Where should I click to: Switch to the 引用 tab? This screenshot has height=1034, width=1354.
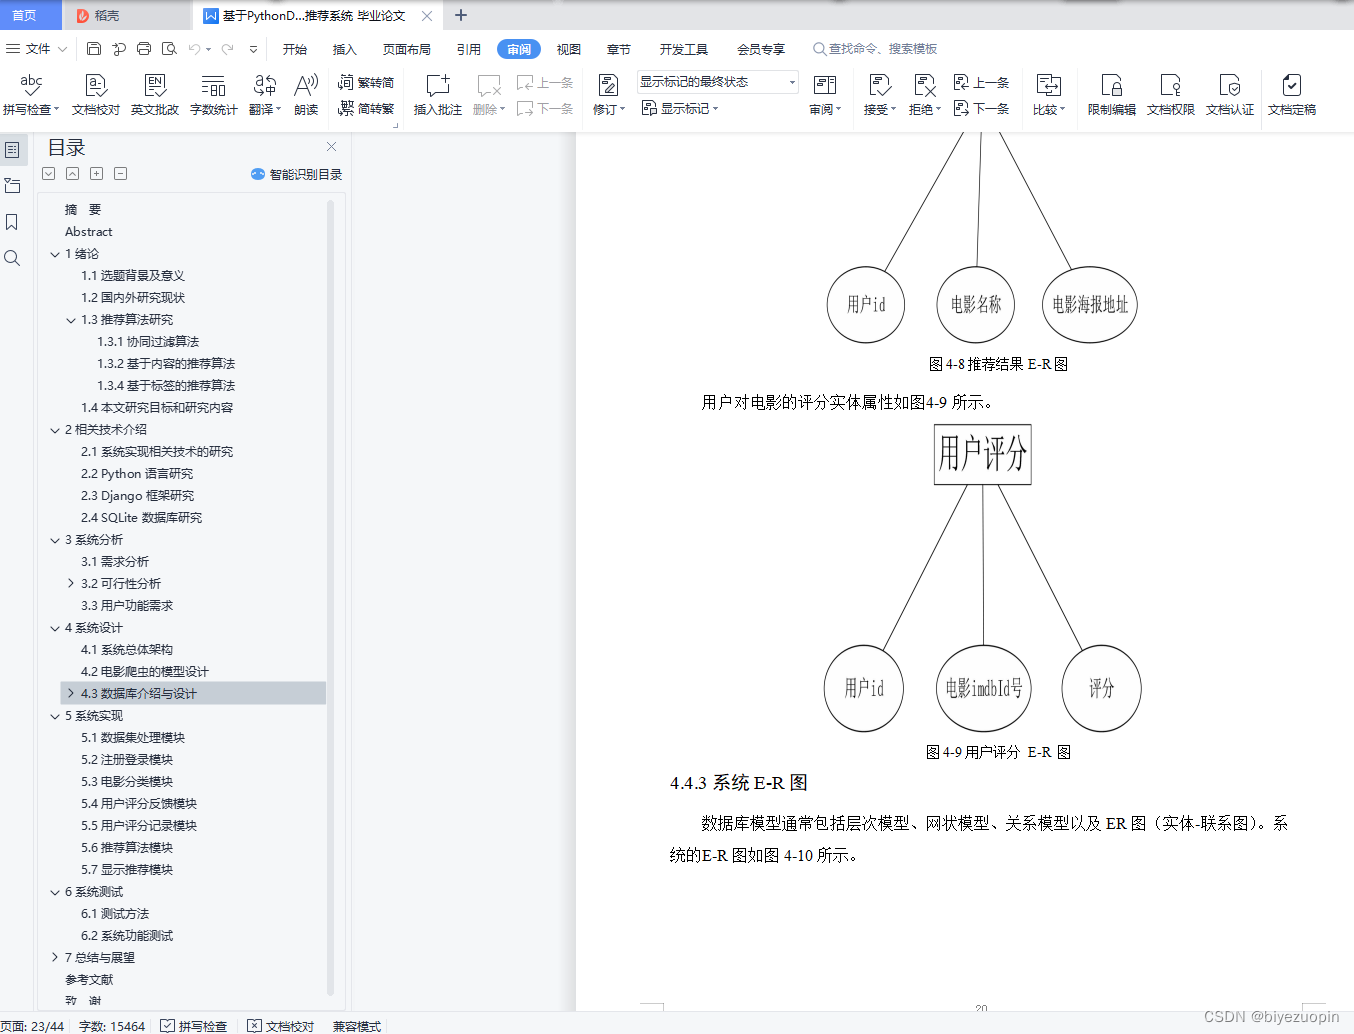(468, 49)
